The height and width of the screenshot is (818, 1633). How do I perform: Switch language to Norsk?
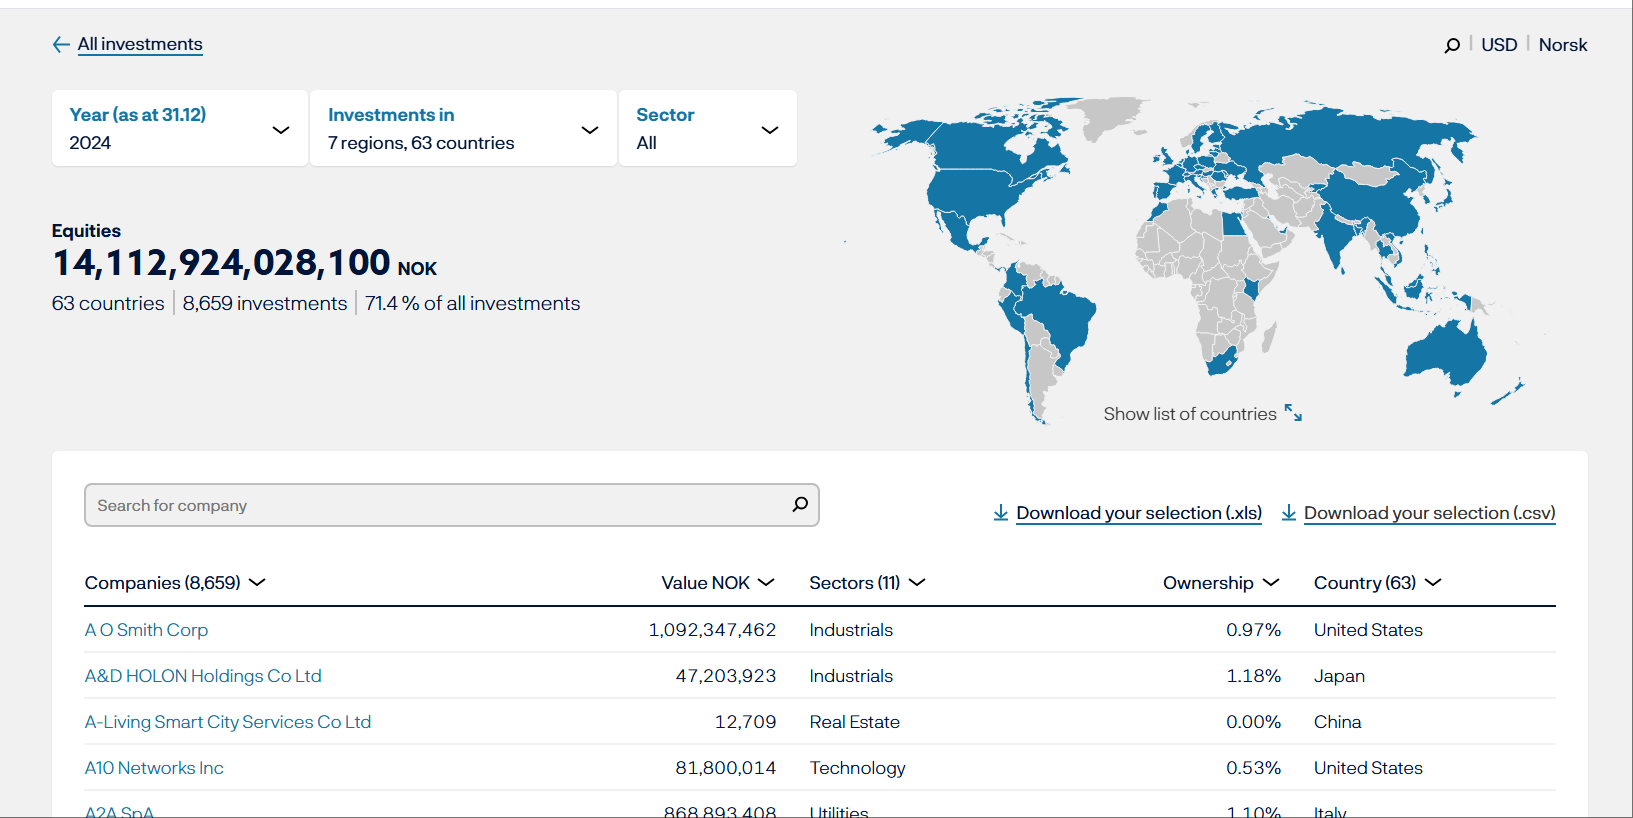tap(1562, 45)
